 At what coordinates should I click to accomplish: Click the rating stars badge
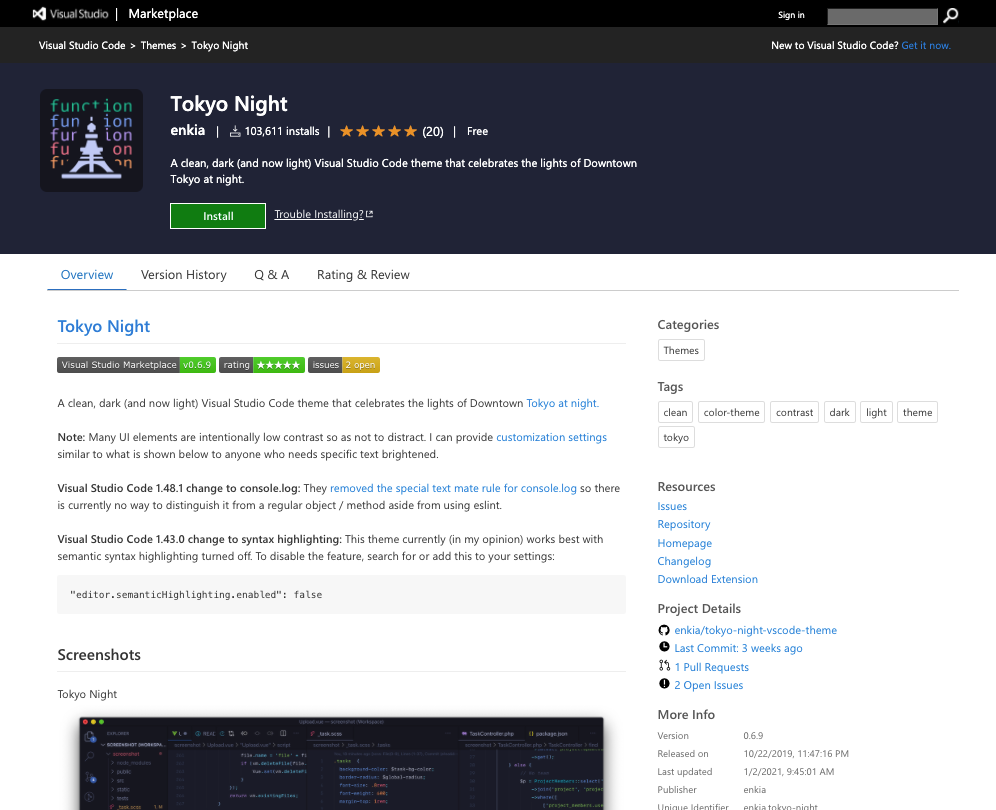(x=262, y=365)
